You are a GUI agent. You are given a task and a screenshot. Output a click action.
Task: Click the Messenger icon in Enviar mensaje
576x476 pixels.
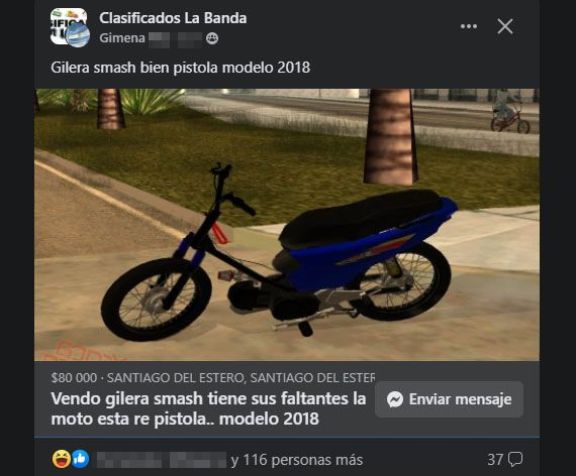point(395,399)
